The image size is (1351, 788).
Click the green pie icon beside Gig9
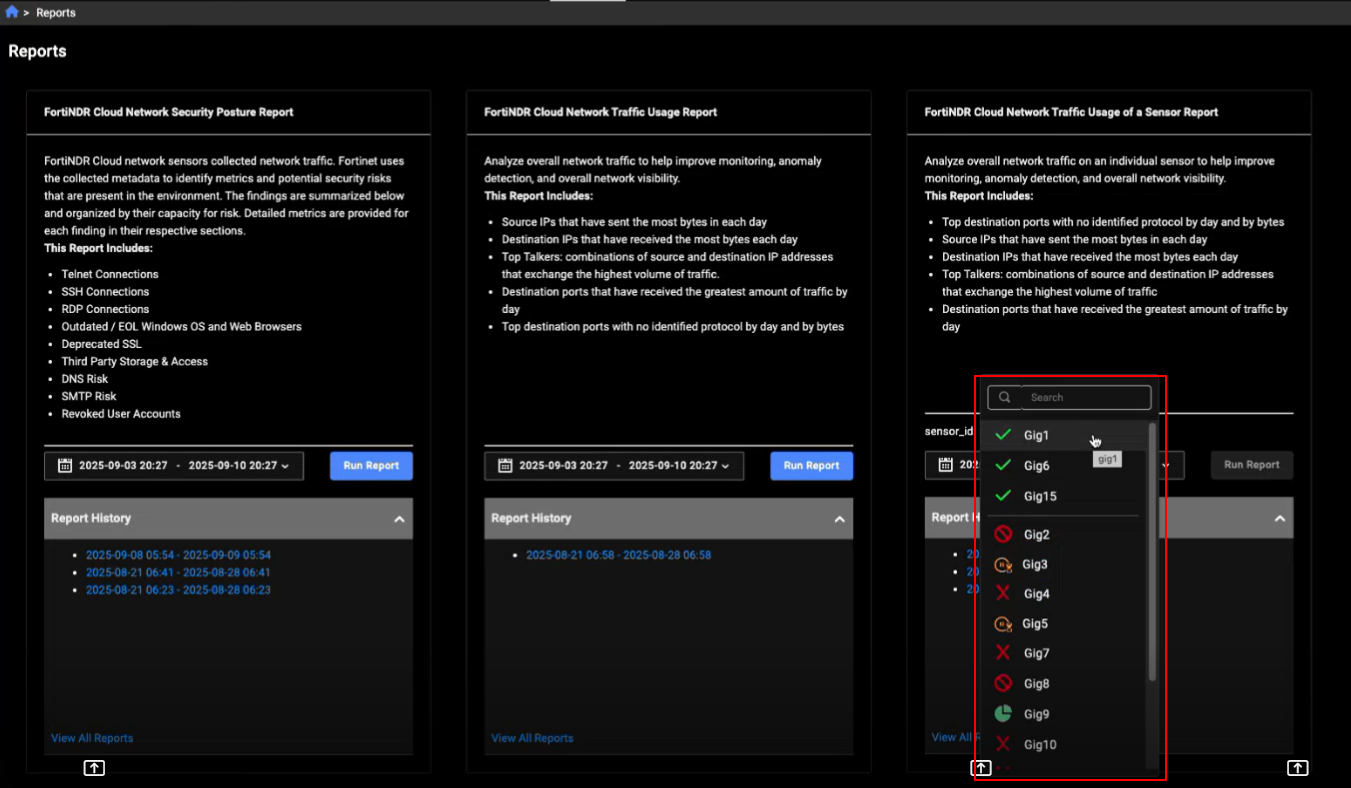click(x=1003, y=714)
